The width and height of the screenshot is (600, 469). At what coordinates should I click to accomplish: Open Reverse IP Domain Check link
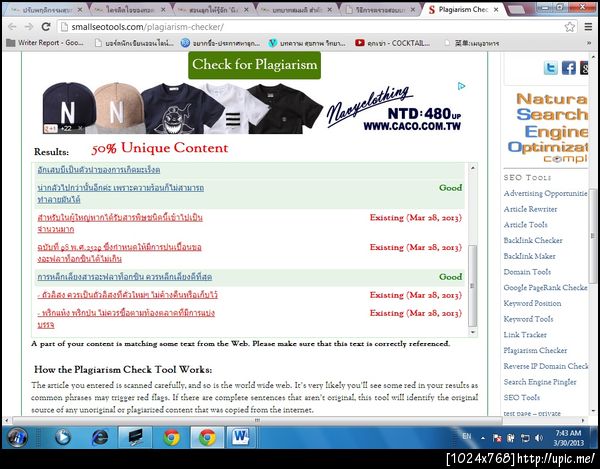[x=546, y=366]
